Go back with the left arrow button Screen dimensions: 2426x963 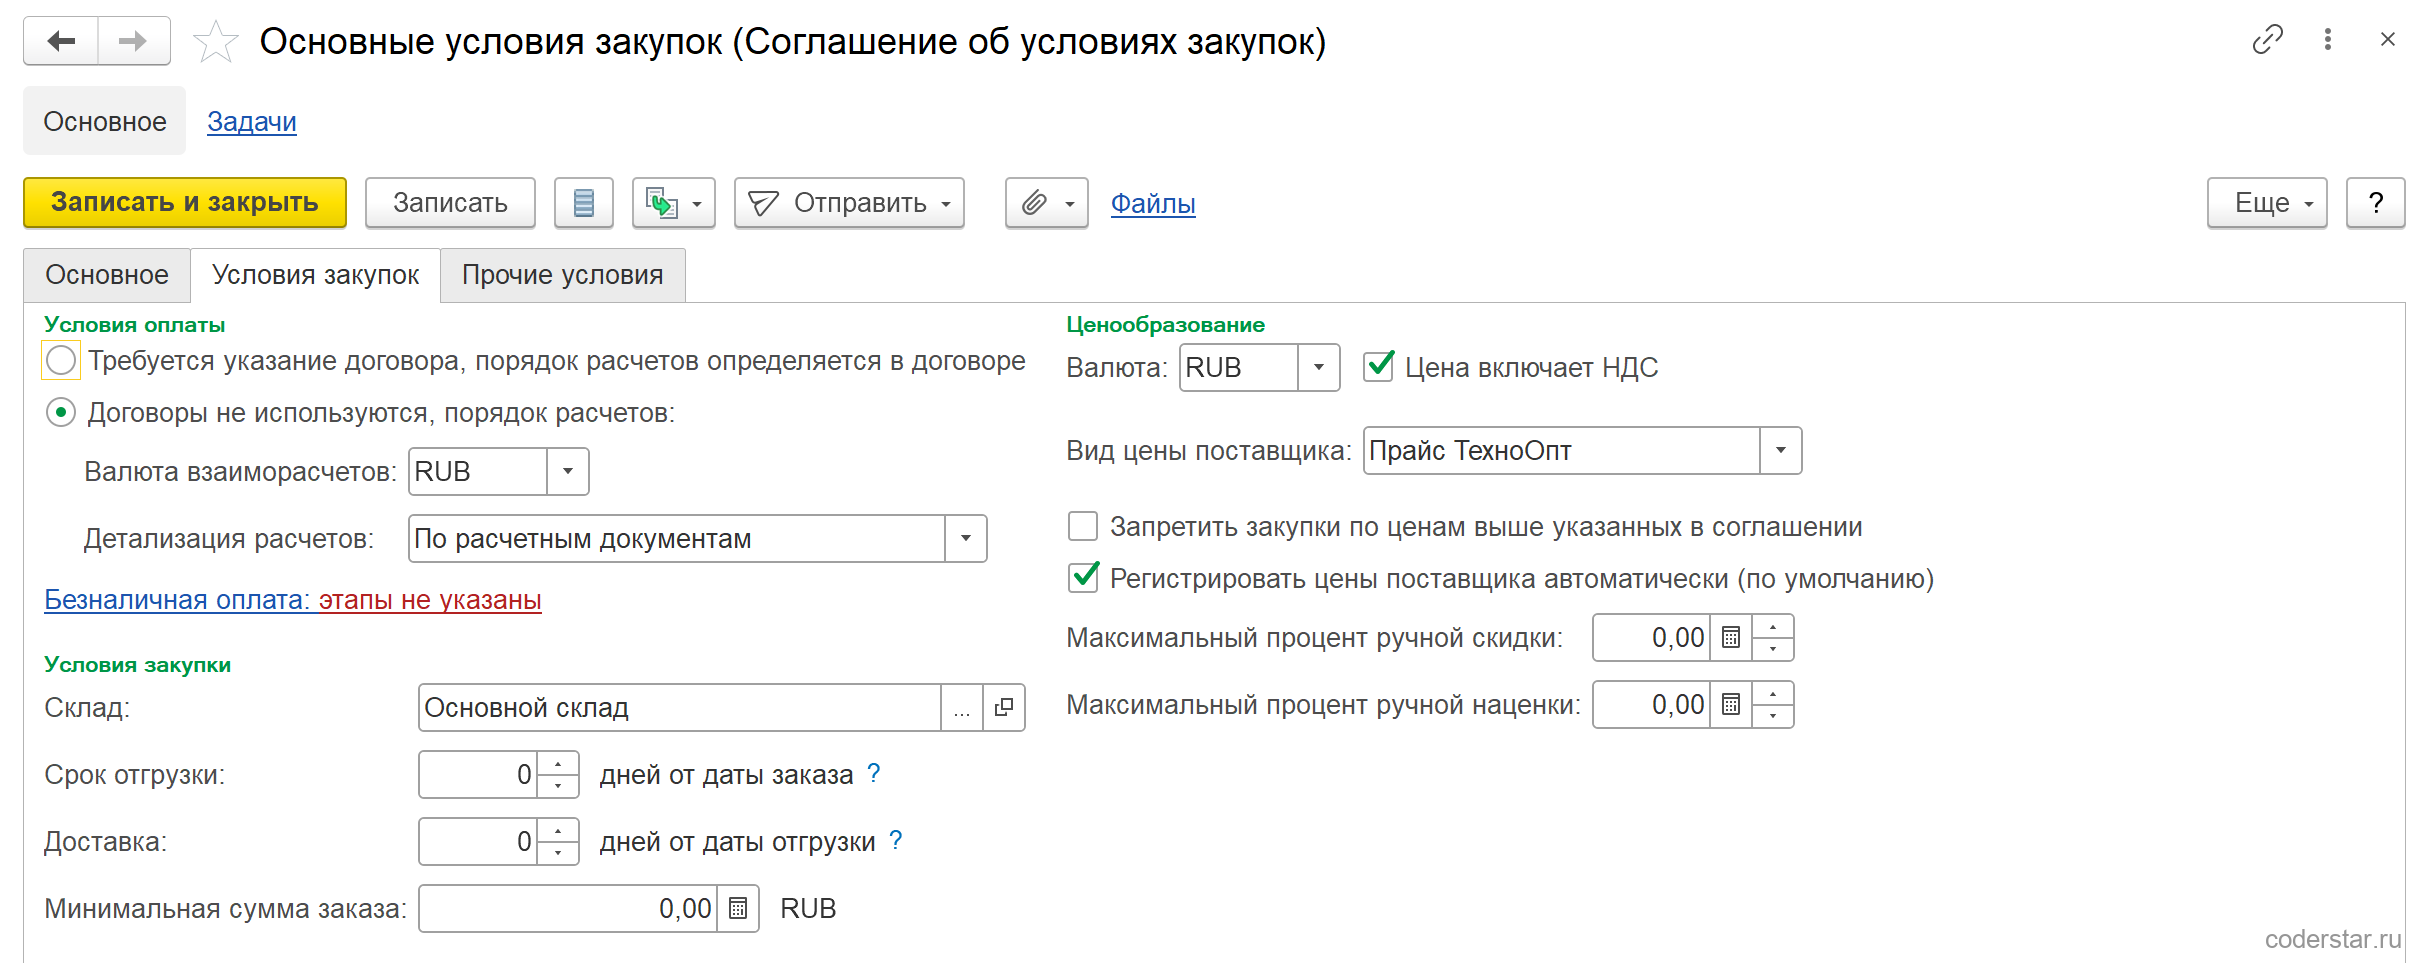point(61,41)
